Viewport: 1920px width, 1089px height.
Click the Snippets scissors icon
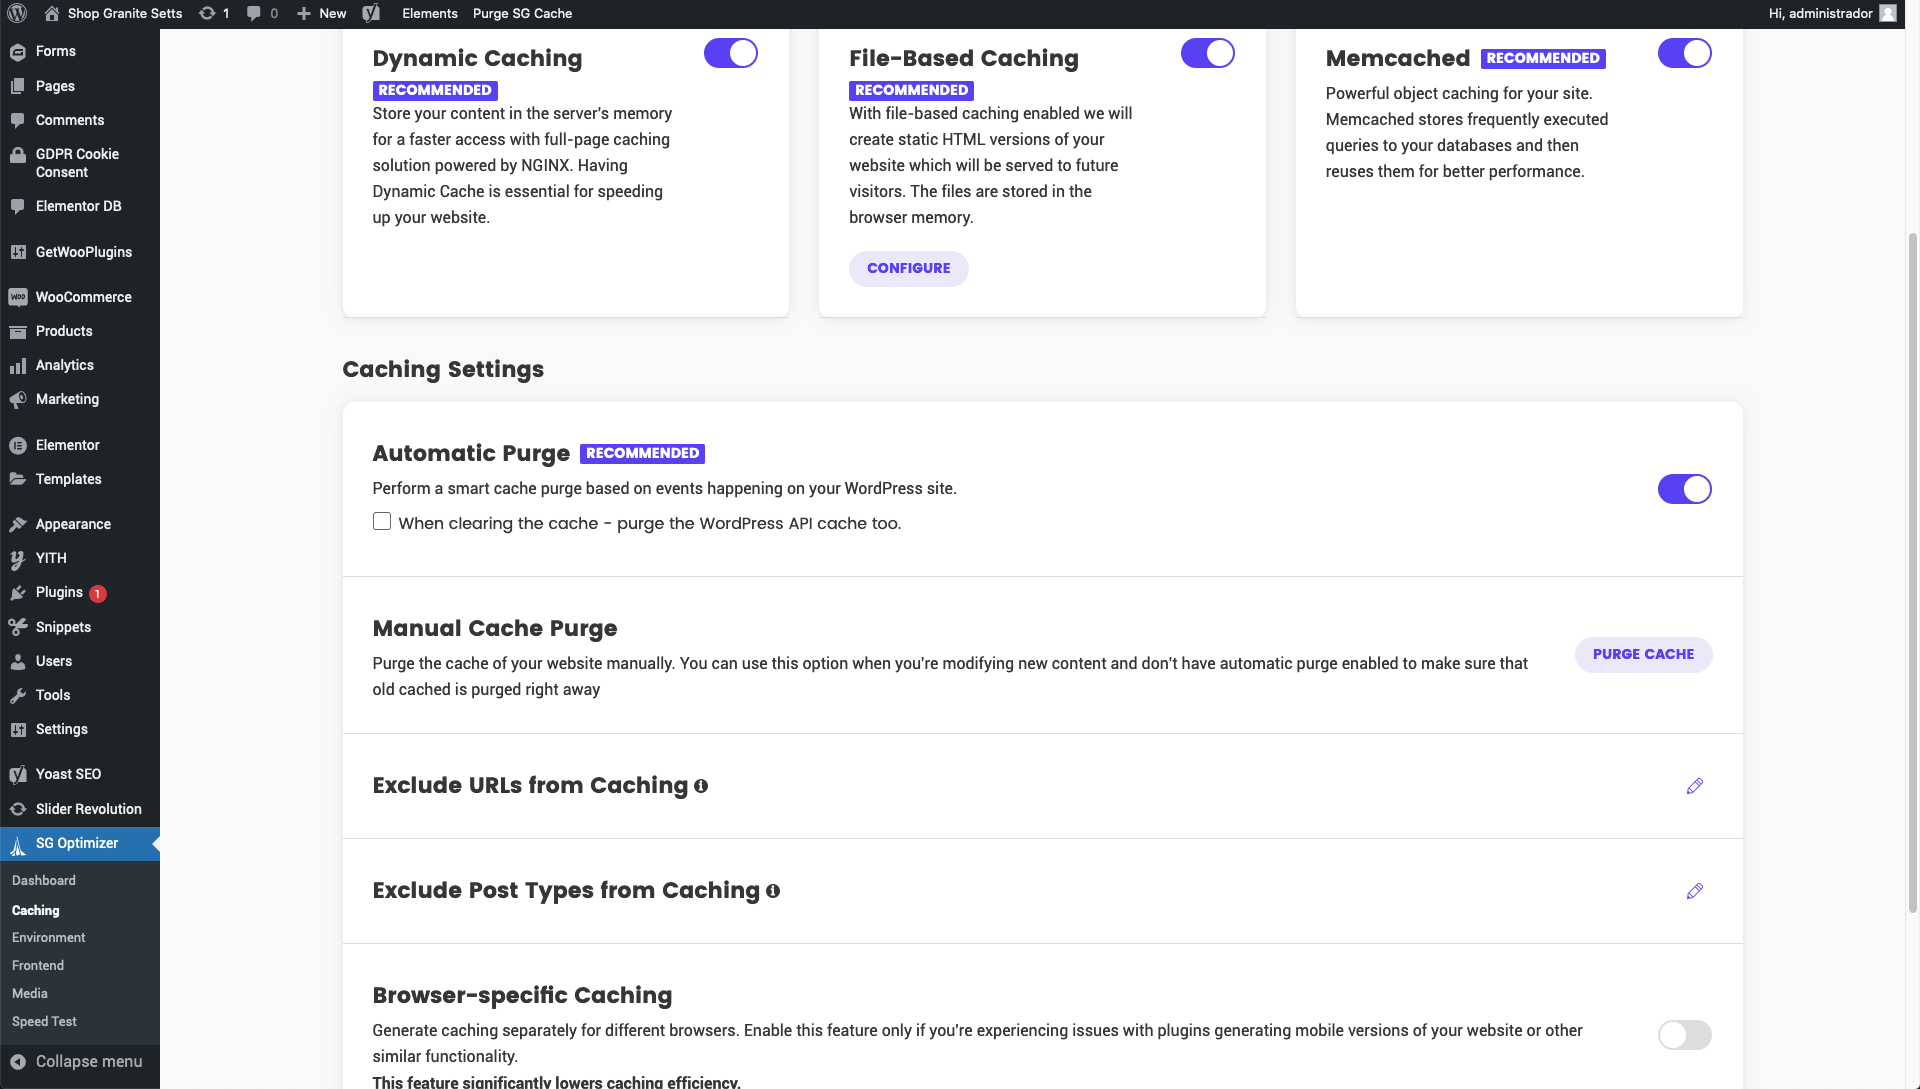coord(18,627)
